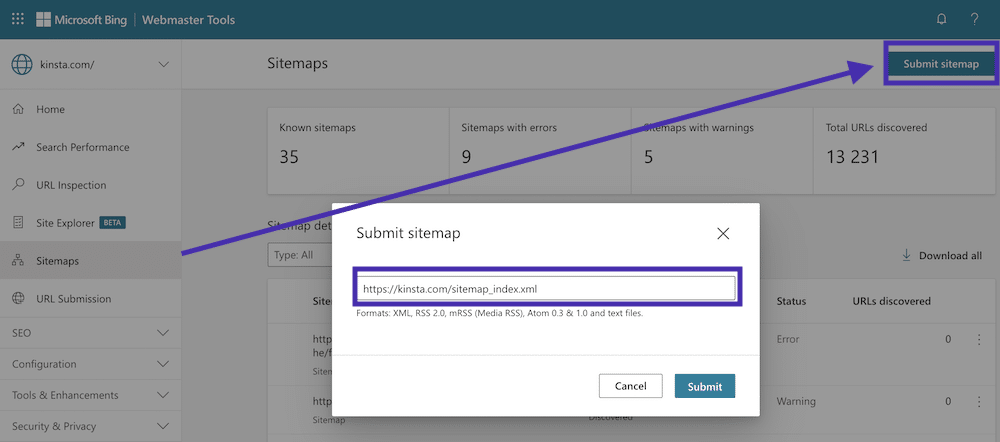Expand the Configuration sidebar section
Screen dimensions: 1000x442
point(164,364)
